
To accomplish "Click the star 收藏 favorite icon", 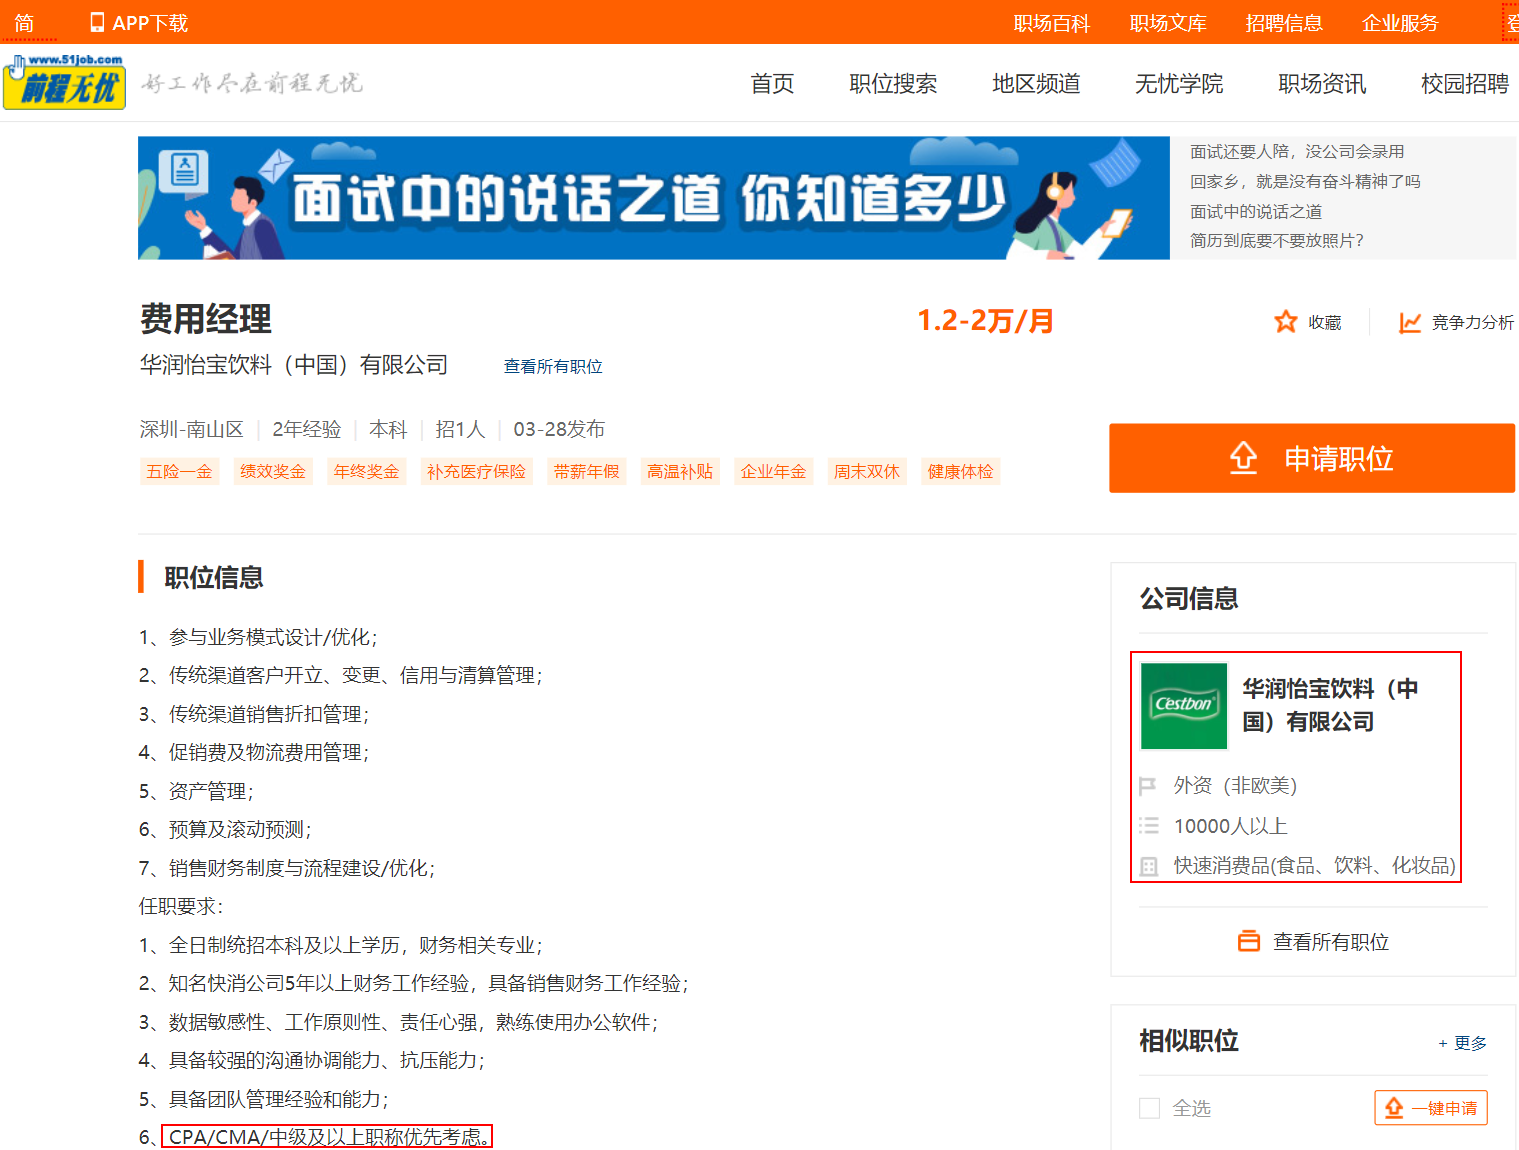I will (x=1286, y=322).
